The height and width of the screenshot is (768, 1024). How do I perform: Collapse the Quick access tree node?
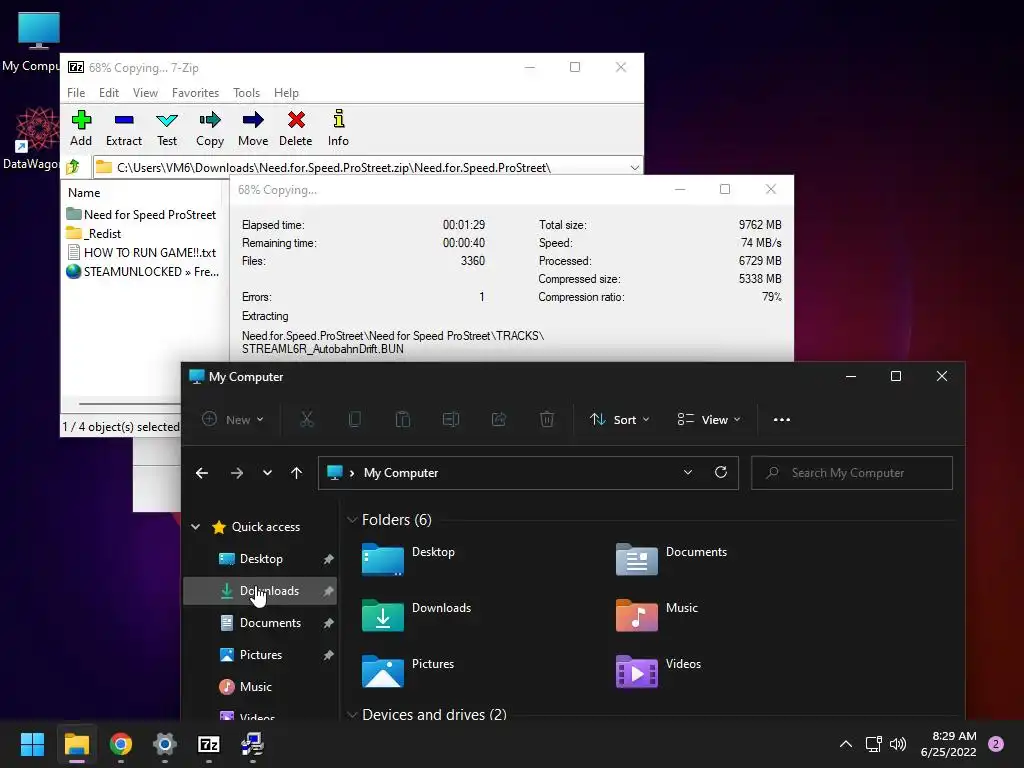(x=195, y=526)
